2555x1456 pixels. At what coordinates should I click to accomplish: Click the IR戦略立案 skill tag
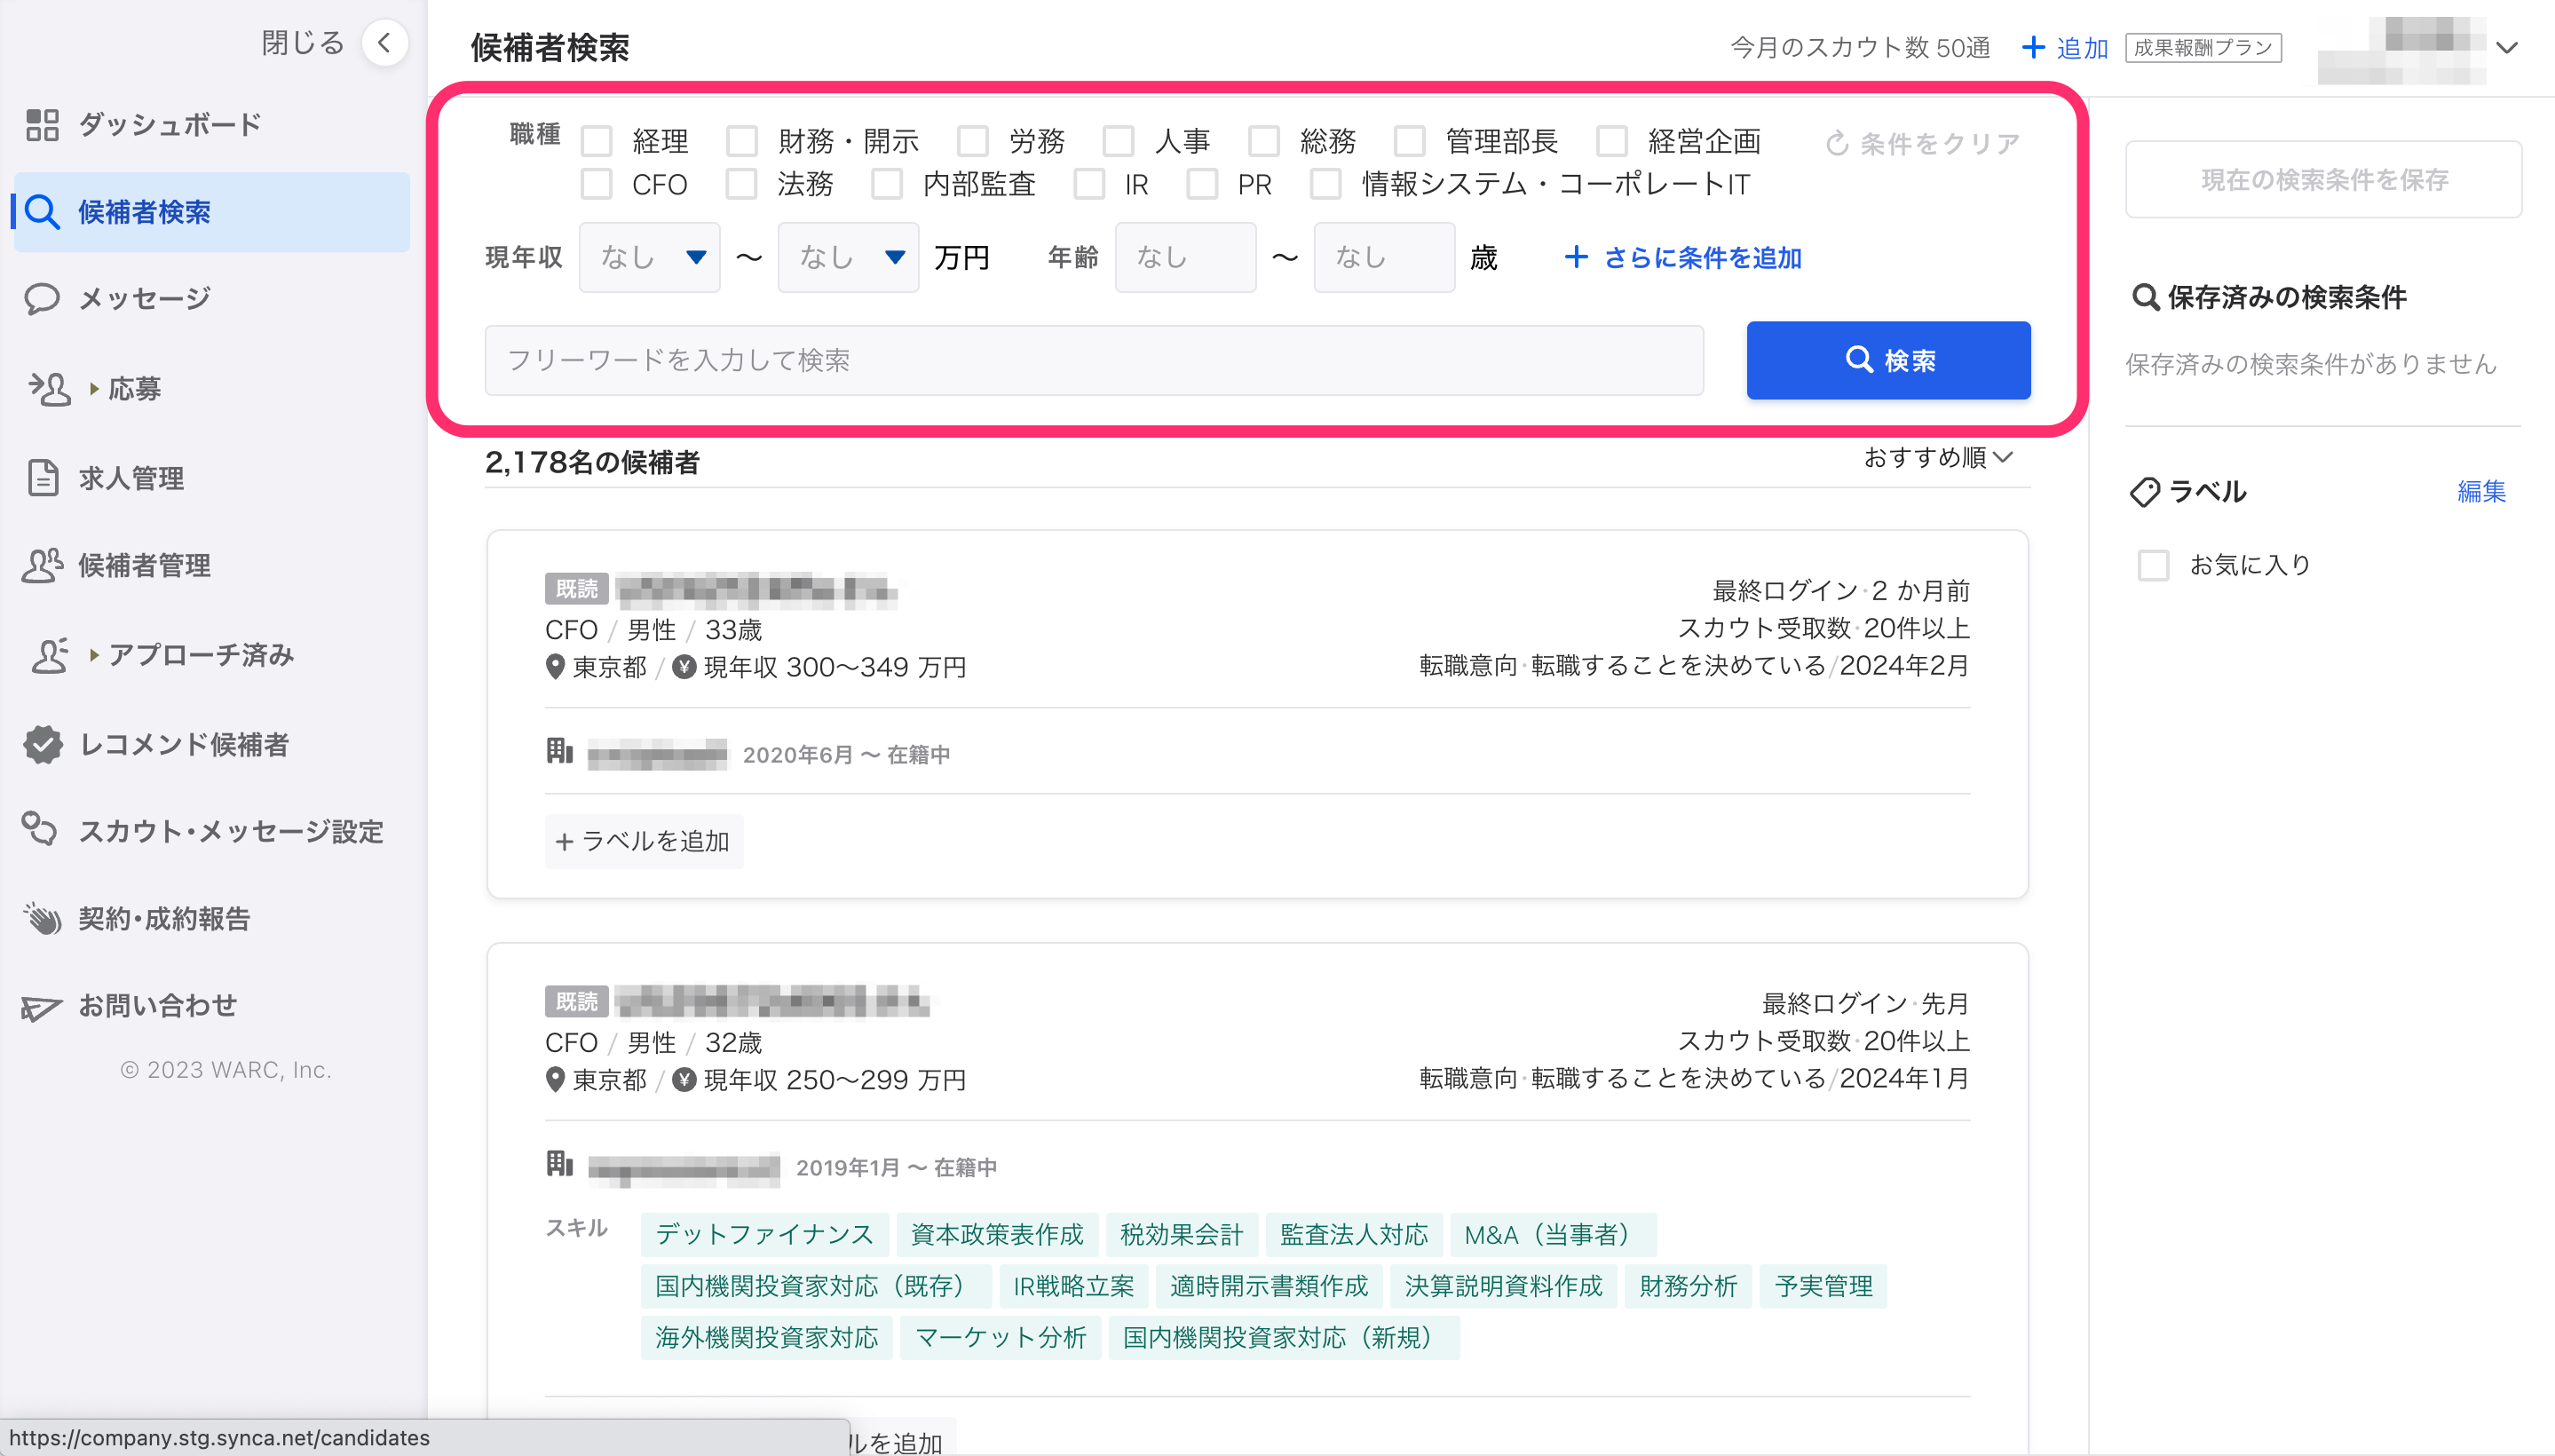(x=1073, y=1286)
